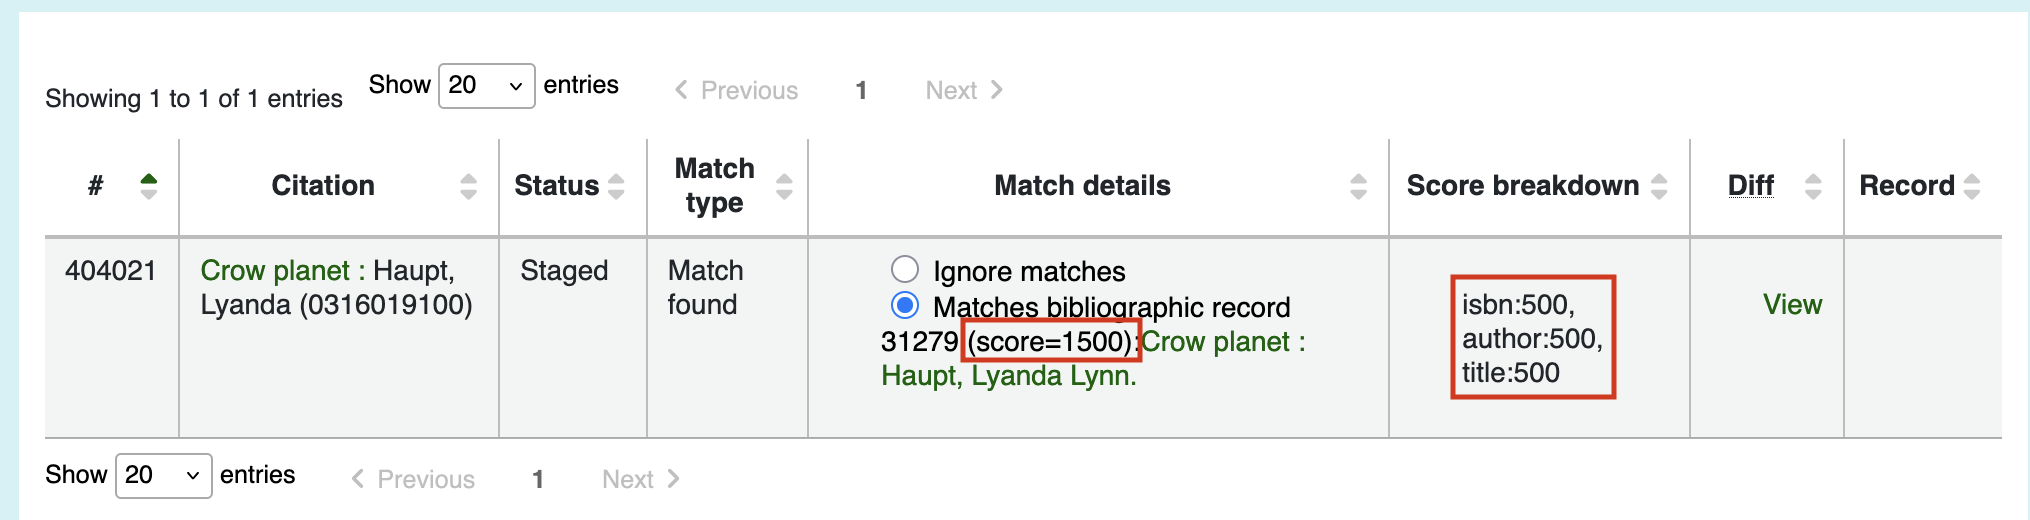The height and width of the screenshot is (520, 2030).
Task: Sort by Match details column icon
Action: point(1358,186)
